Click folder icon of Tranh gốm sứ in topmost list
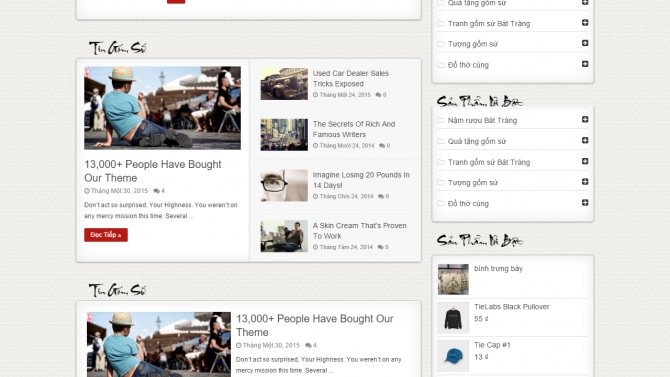Viewport: 670px width, 377px height. tap(441, 24)
